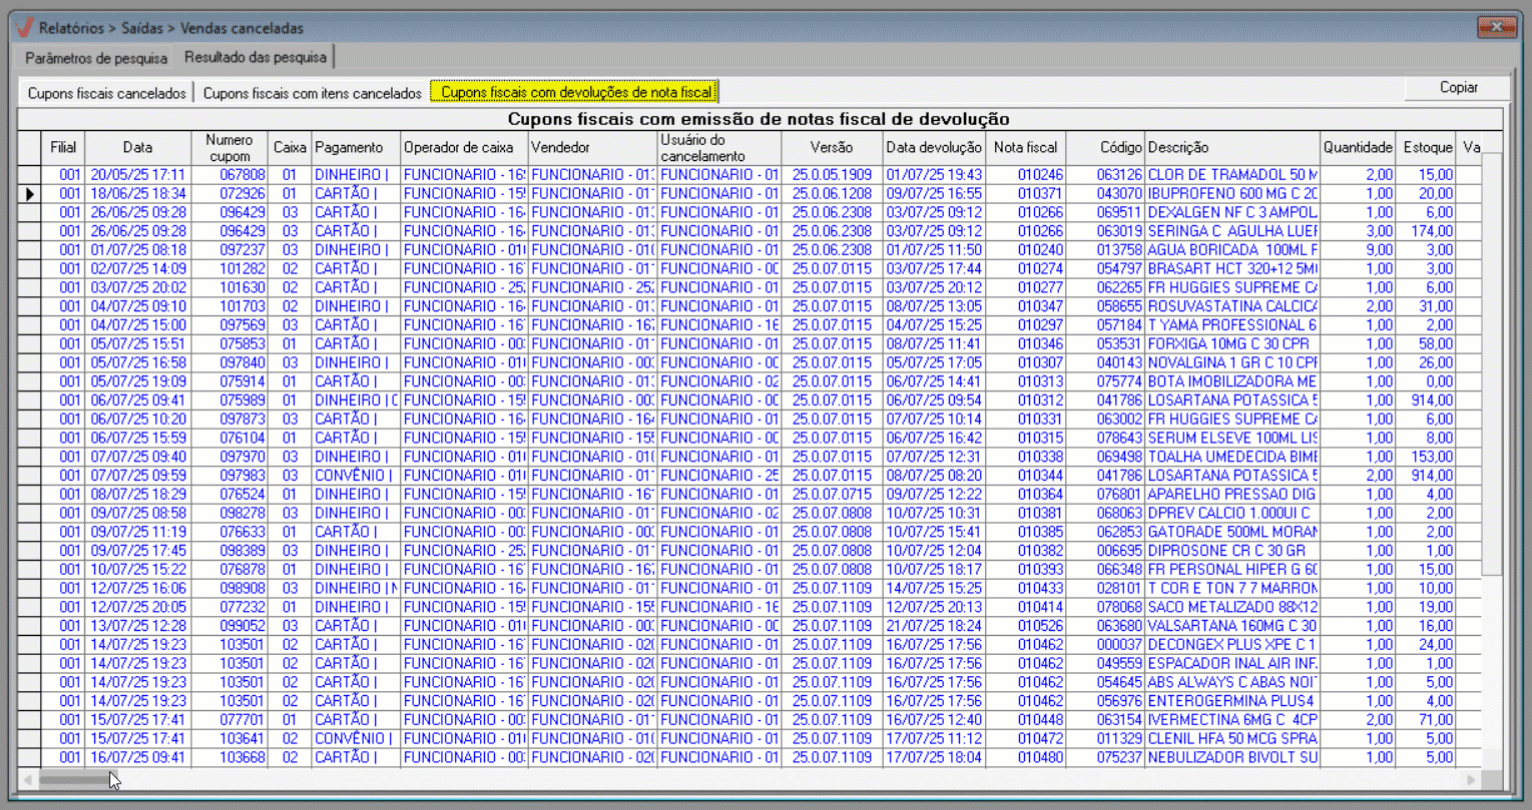Image resolution: width=1532 pixels, height=810 pixels.
Task: Click the Descrição column header
Action: pyautogui.click(x=1231, y=148)
